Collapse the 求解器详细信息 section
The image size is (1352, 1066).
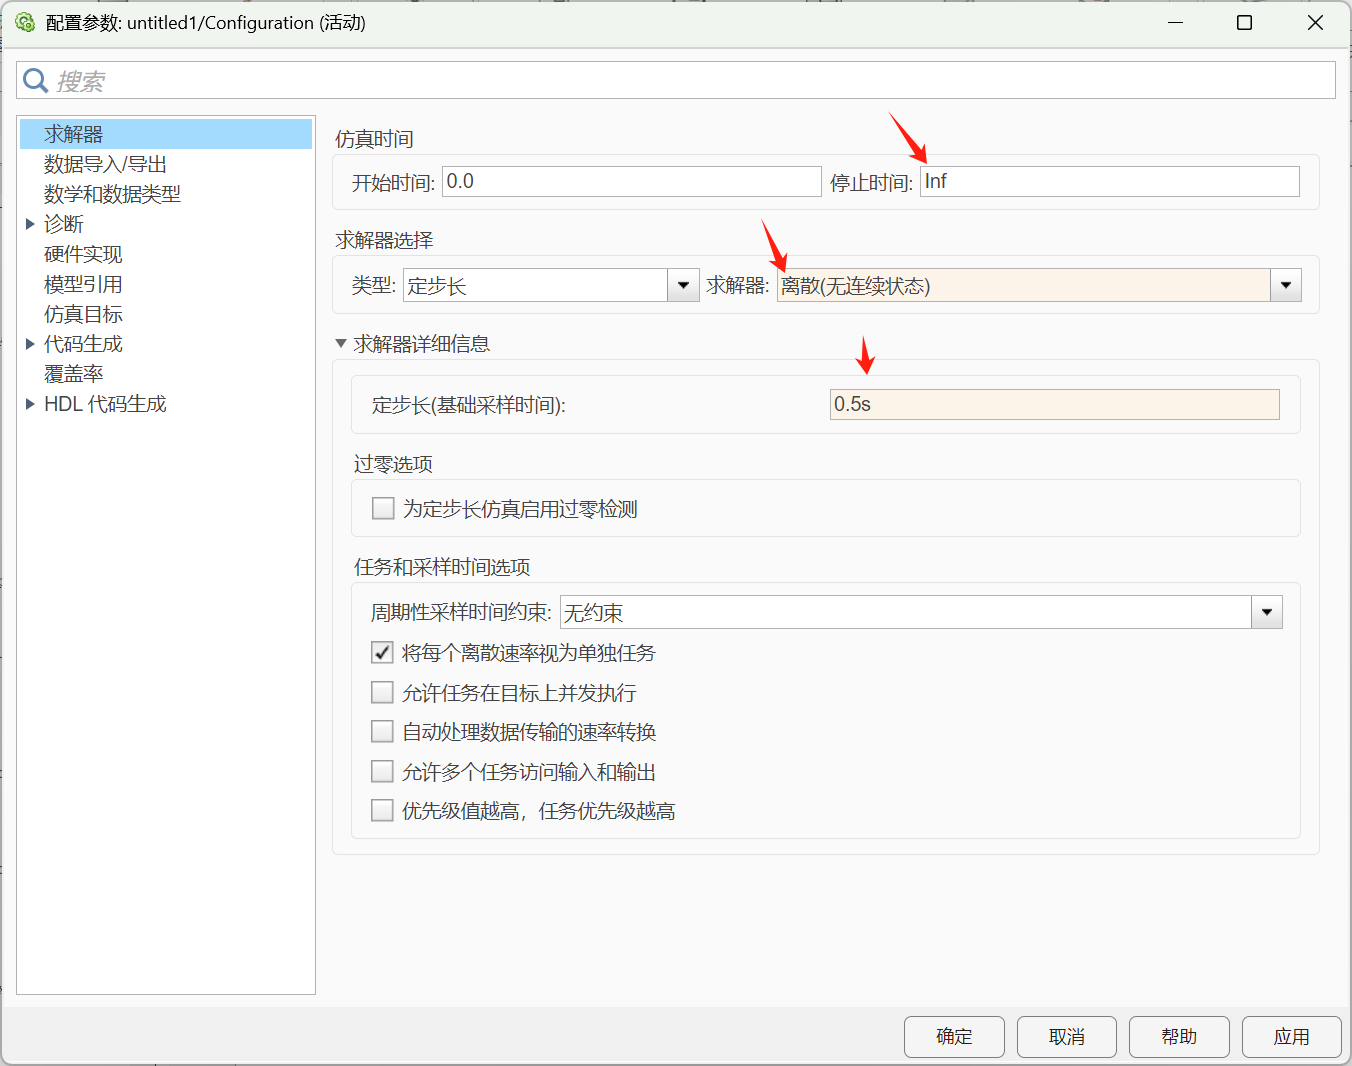click(341, 344)
